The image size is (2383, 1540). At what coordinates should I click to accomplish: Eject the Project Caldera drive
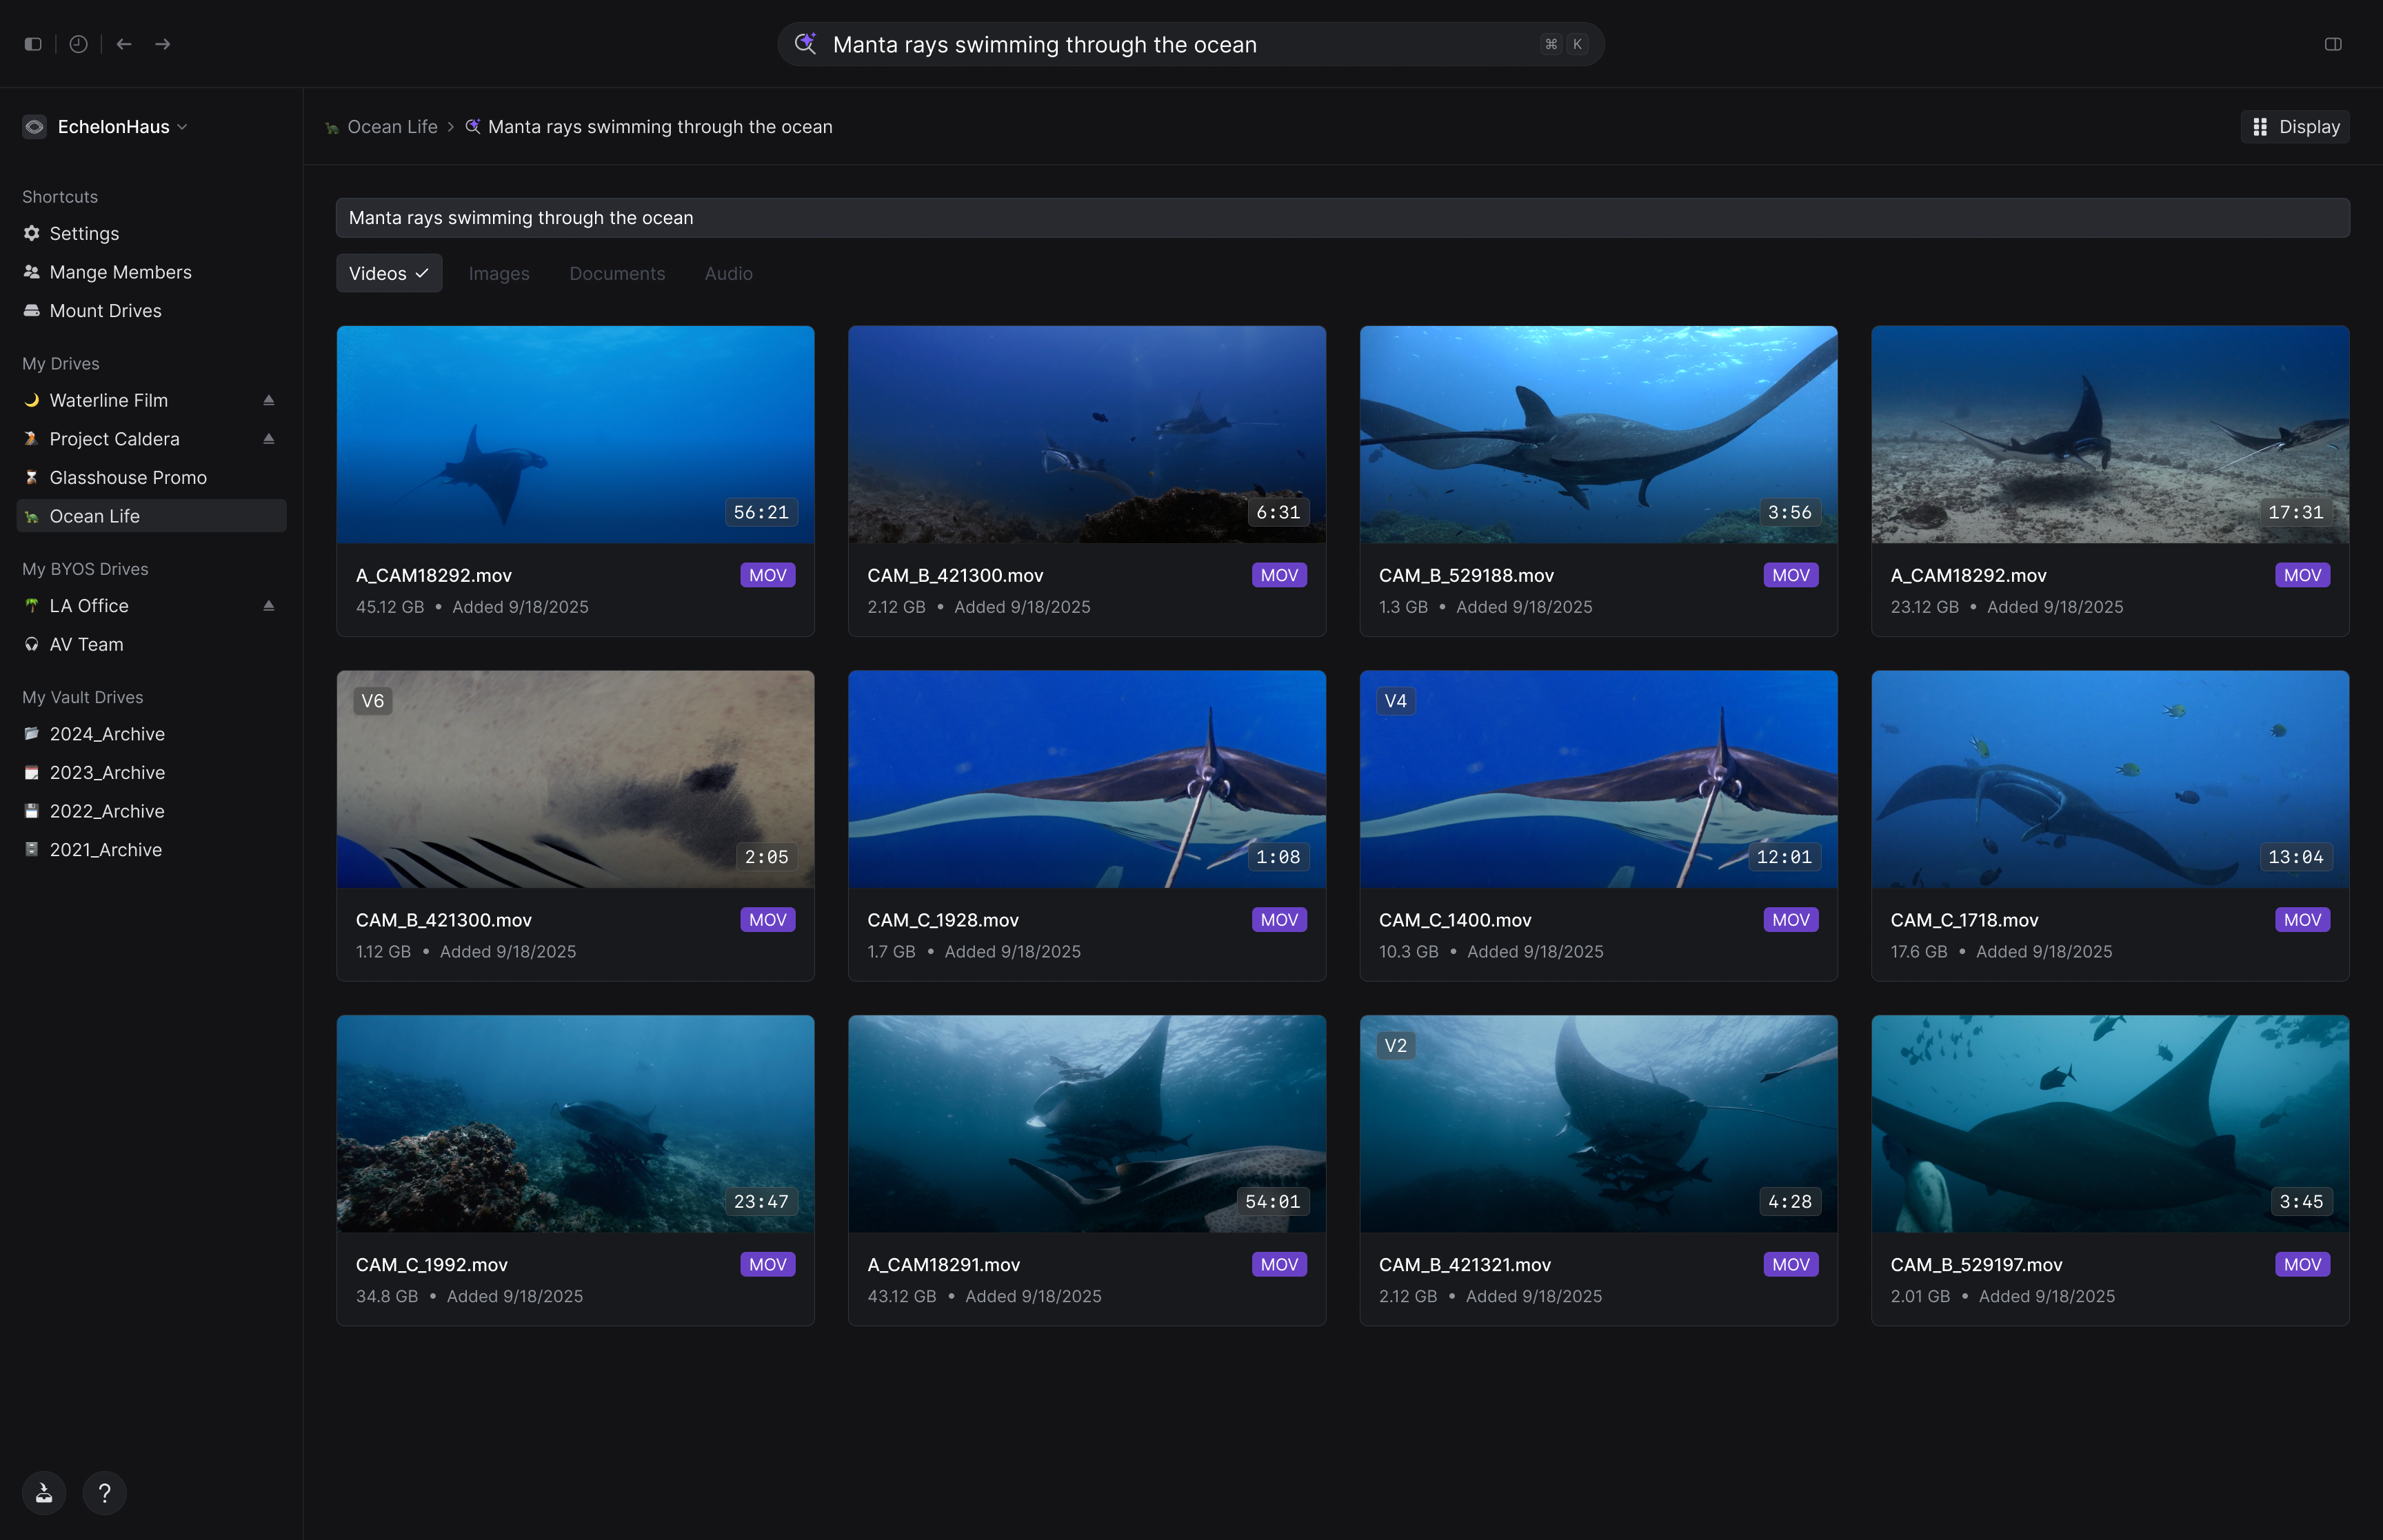tap(268, 439)
